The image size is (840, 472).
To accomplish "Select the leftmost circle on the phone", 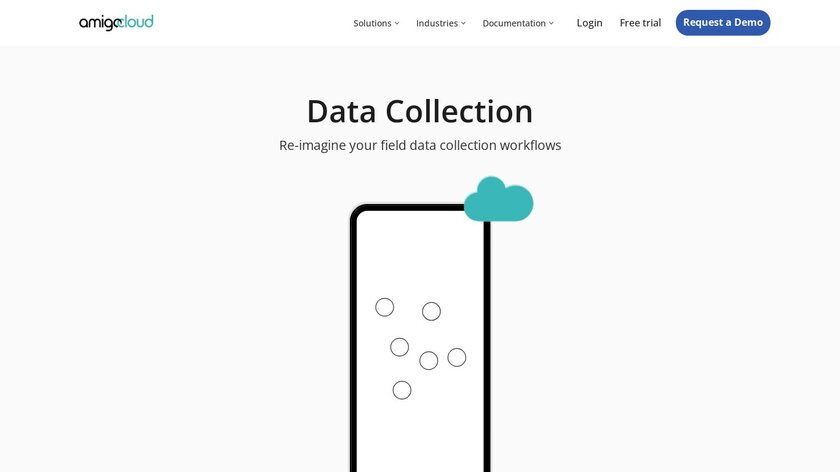I will (x=385, y=307).
